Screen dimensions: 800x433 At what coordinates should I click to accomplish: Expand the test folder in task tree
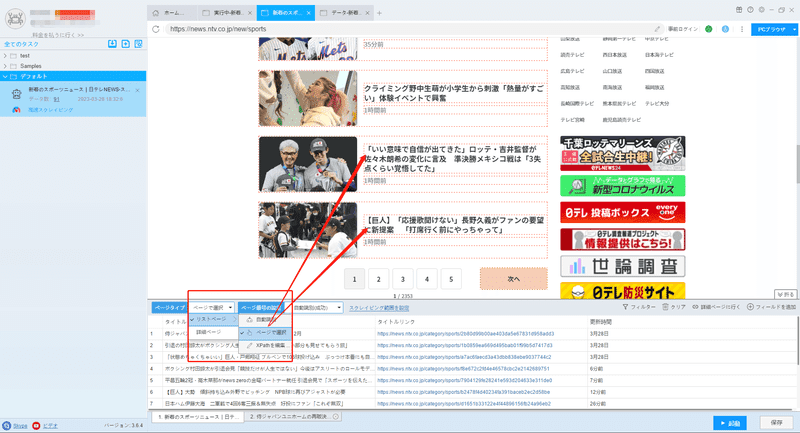(x=5, y=56)
